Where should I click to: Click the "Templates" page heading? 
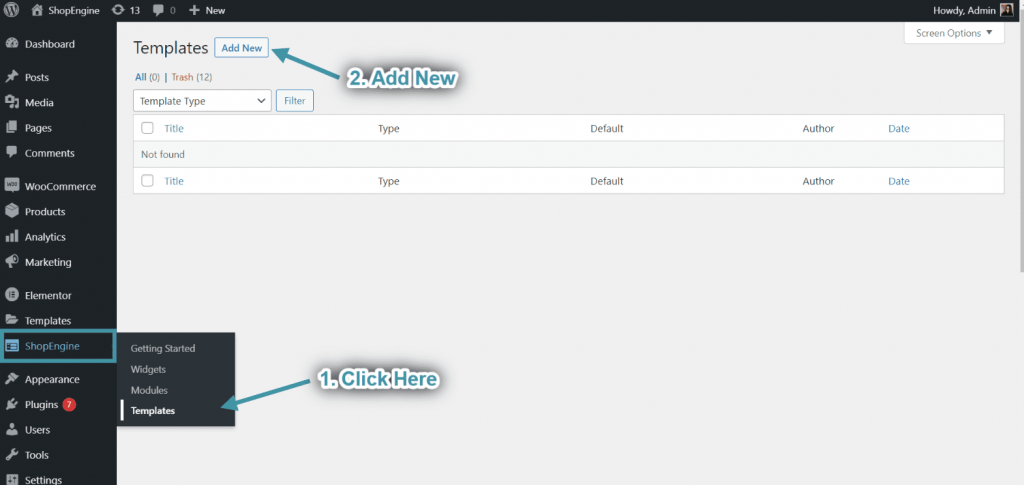(170, 48)
